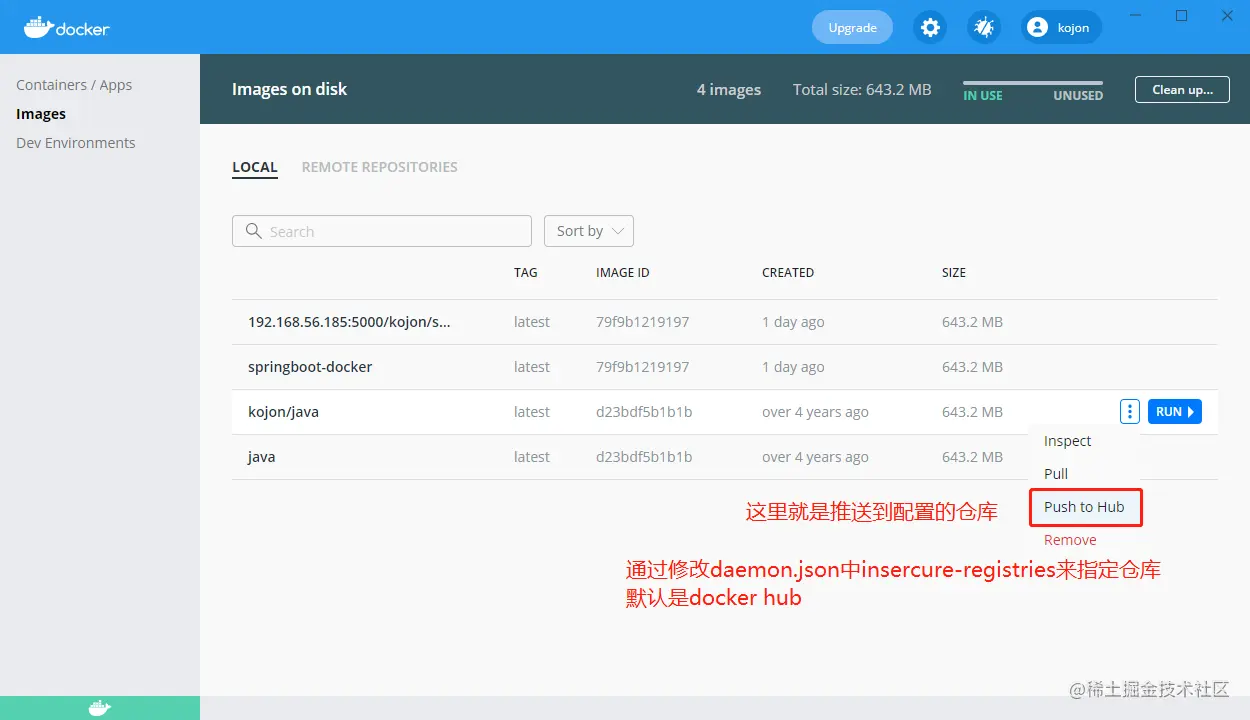Screen dimensions: 1250x720
Task: Click the CREATED column header
Action: click(x=788, y=272)
